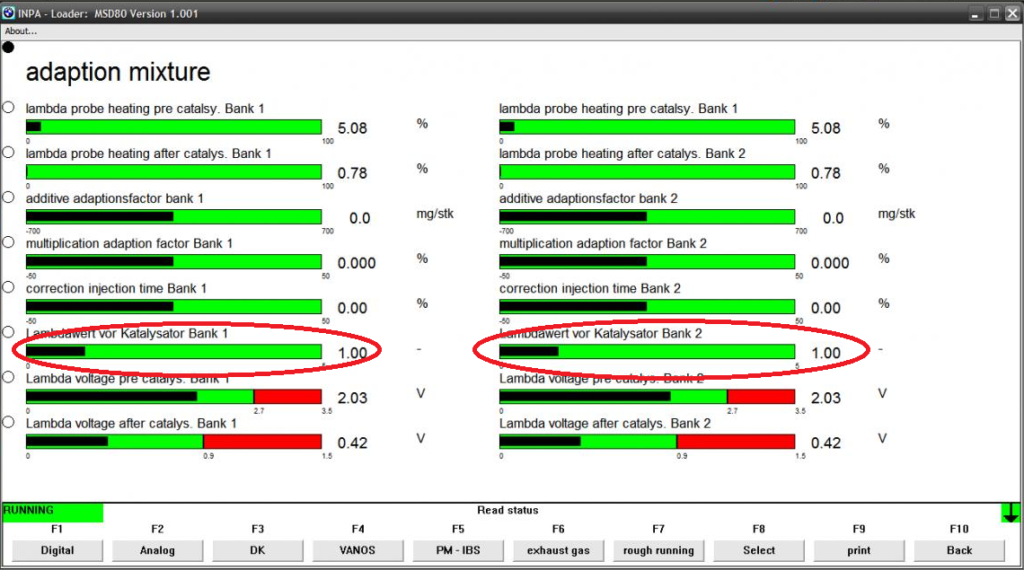The height and width of the screenshot is (570, 1024).
Task: Click label lambda probe heating after catalys. Bank 2
Action: [622, 153]
